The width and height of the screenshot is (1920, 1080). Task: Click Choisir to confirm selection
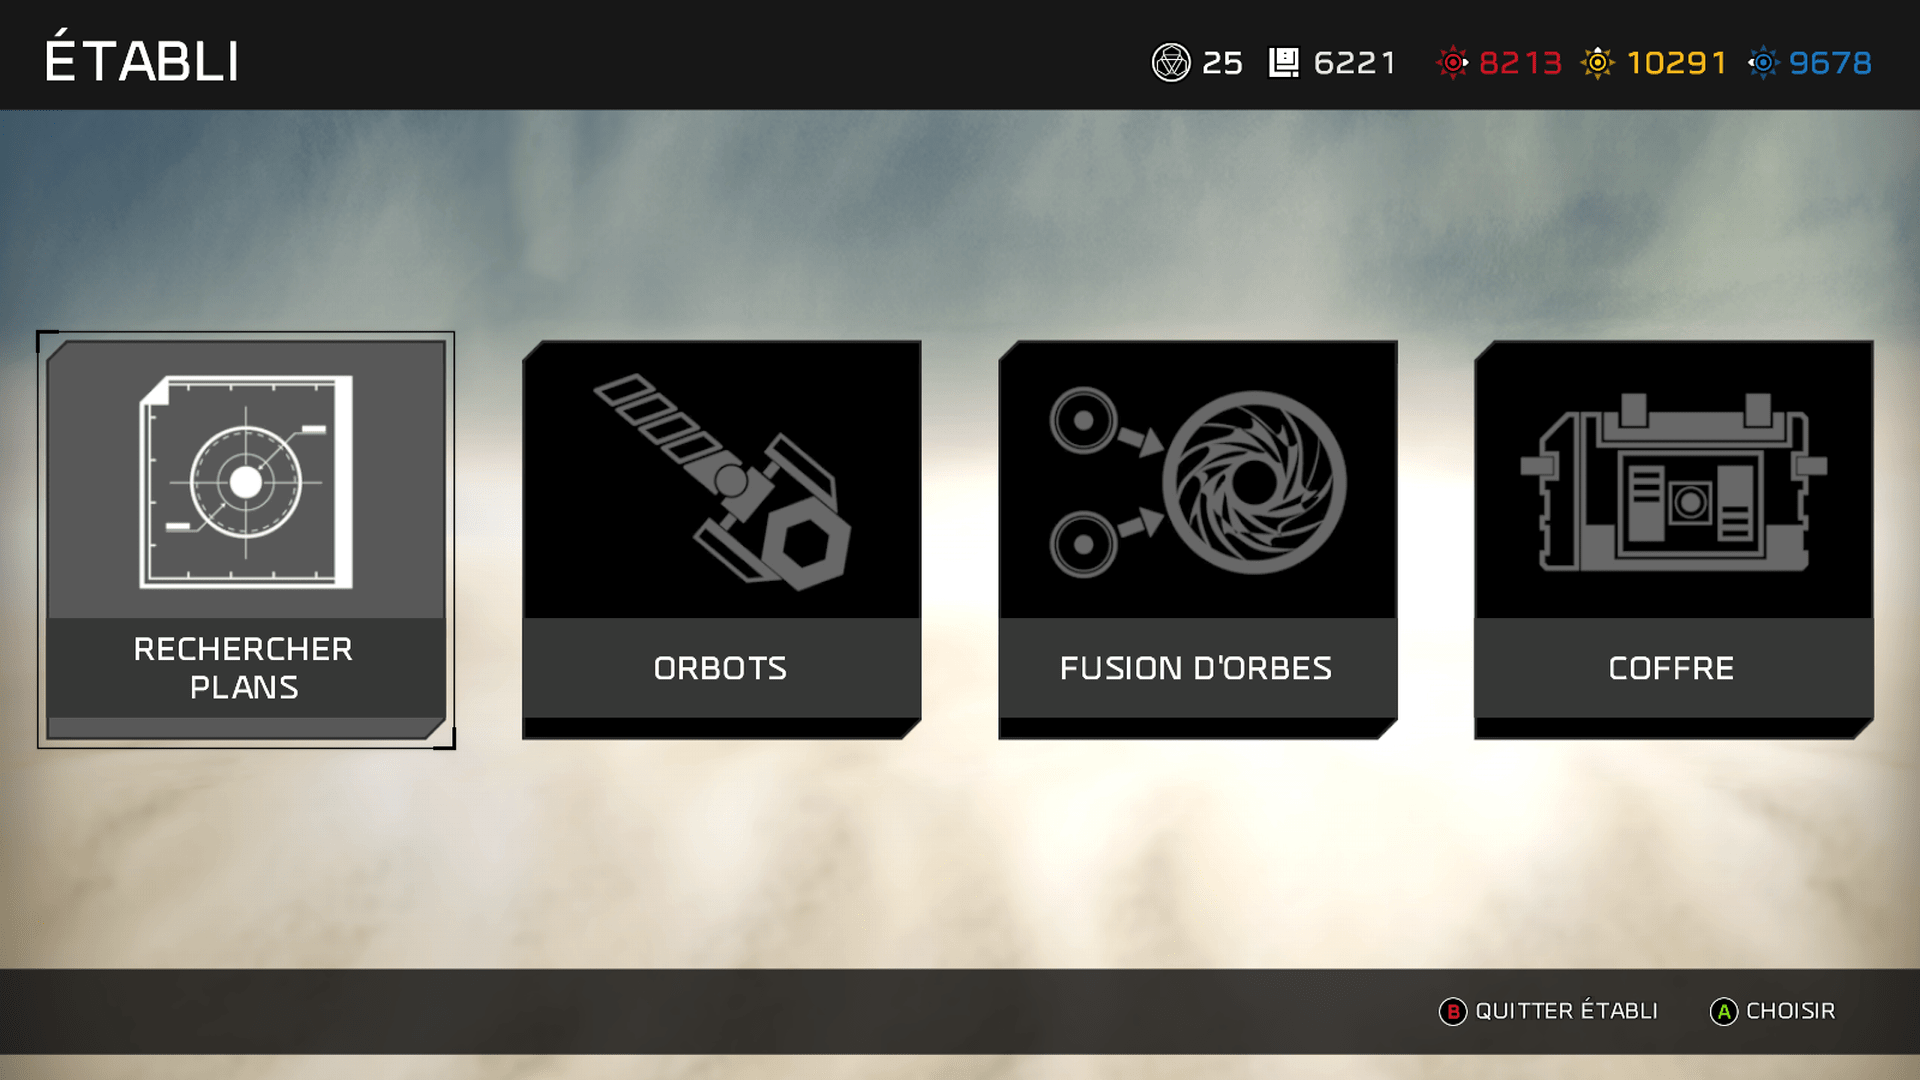[x=1790, y=1011]
